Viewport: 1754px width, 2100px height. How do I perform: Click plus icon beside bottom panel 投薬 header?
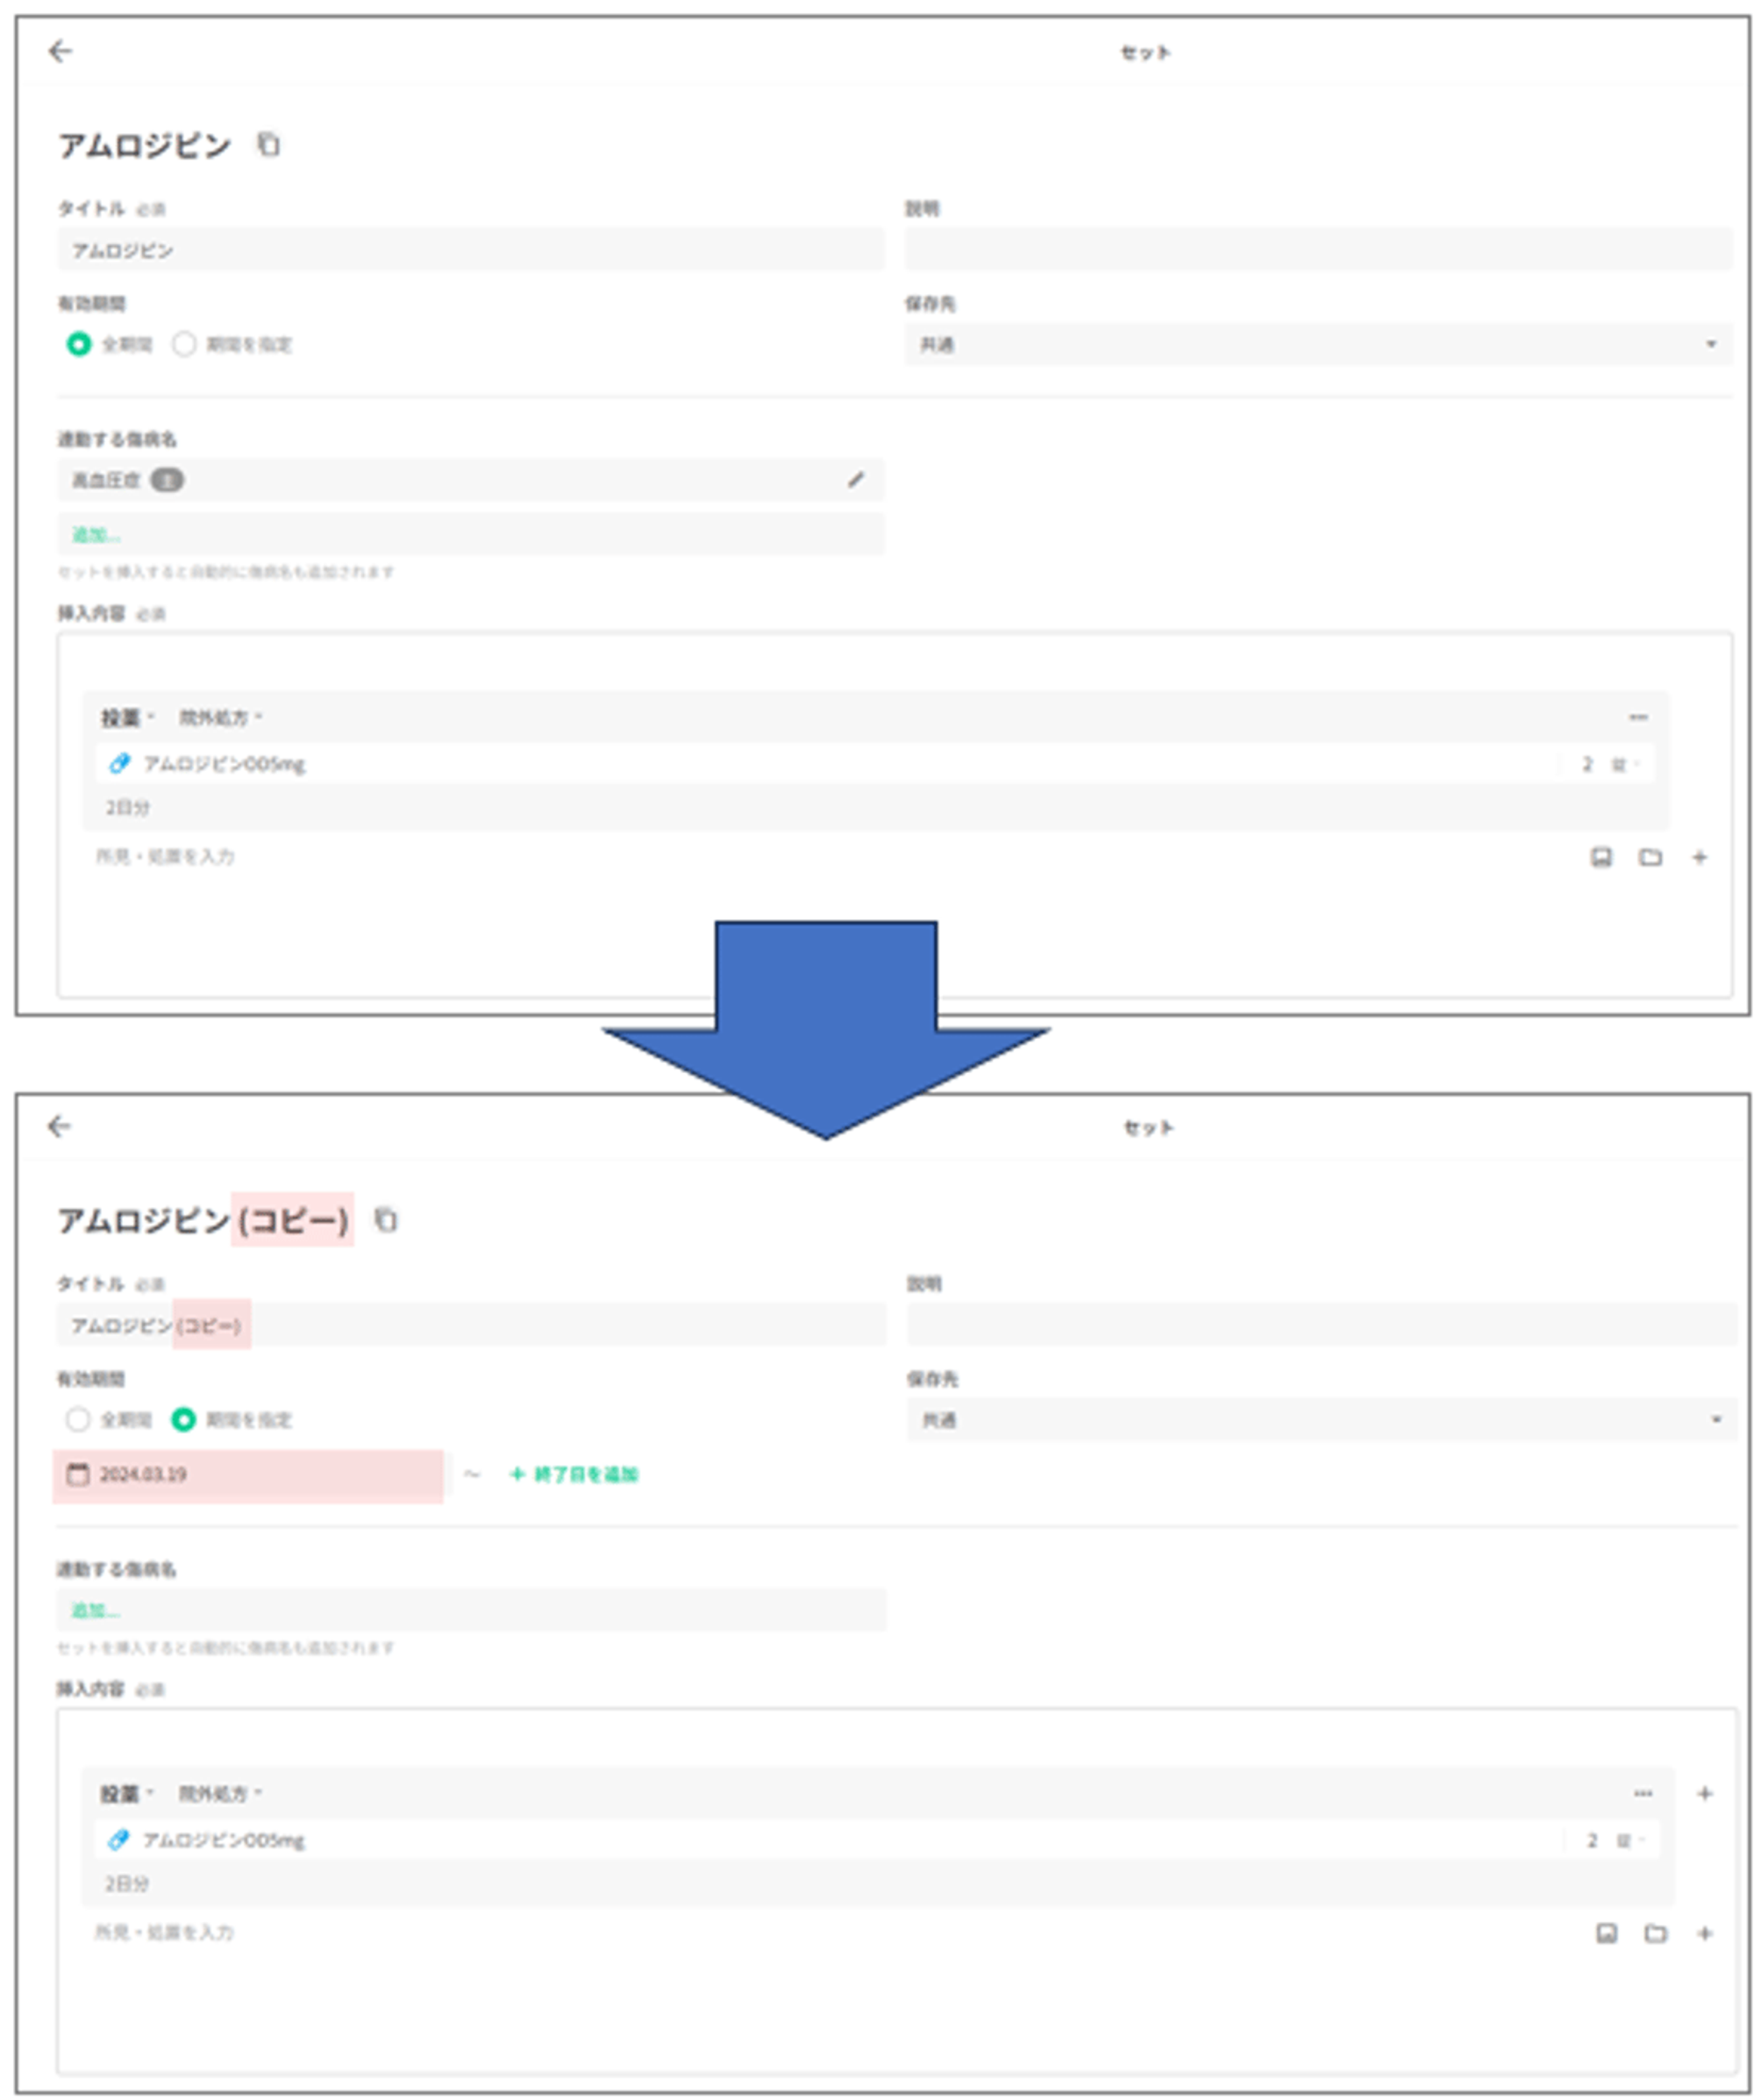click(x=1705, y=1793)
